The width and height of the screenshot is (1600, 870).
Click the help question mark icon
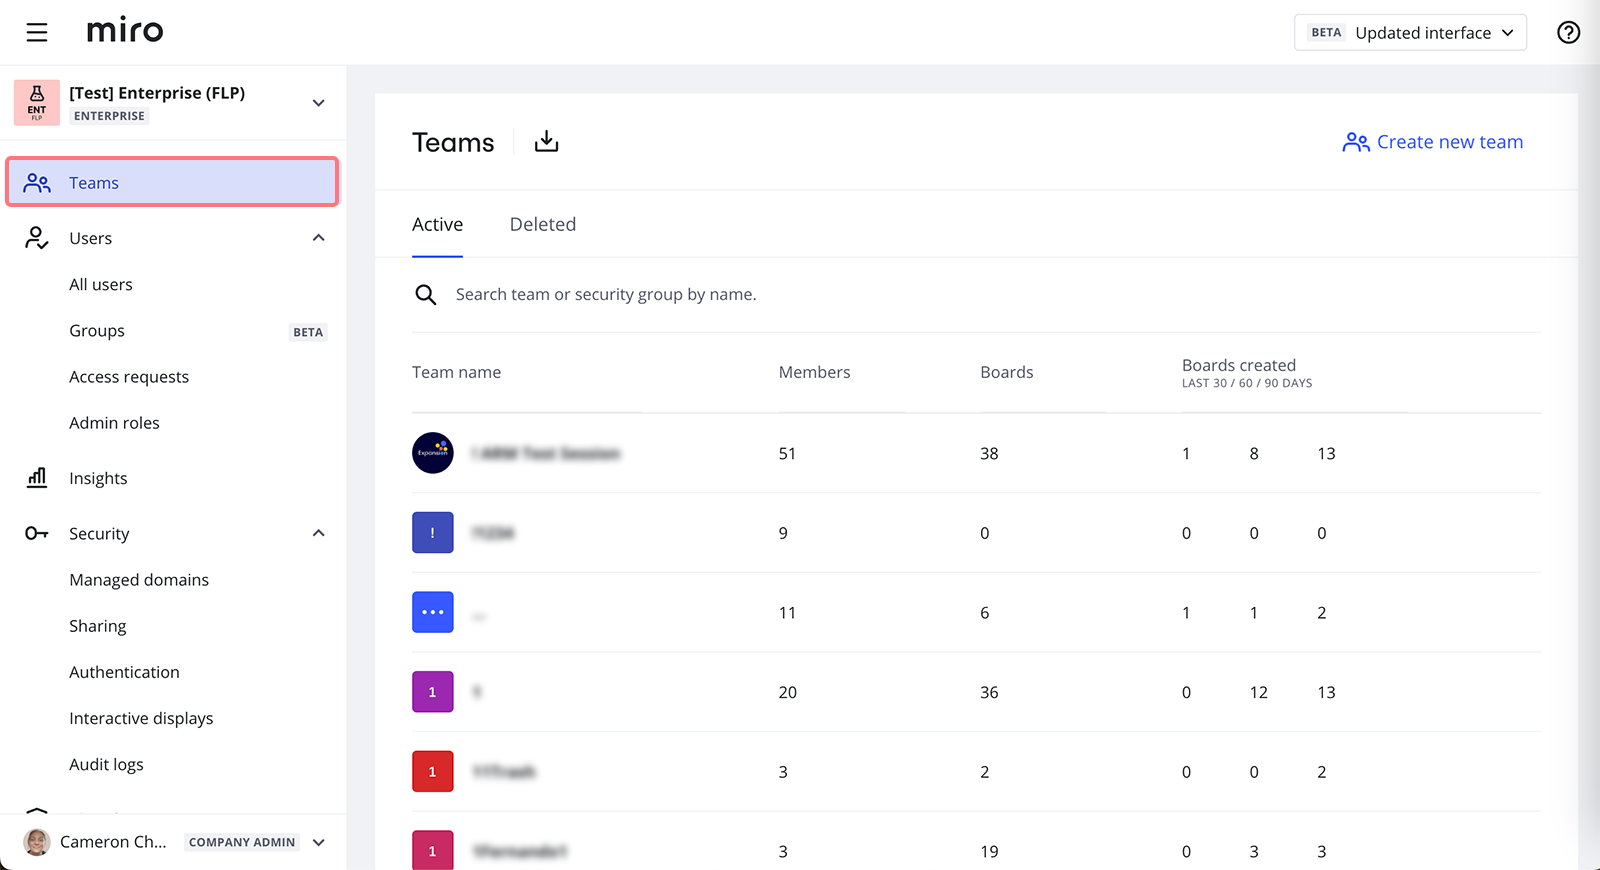click(1568, 33)
